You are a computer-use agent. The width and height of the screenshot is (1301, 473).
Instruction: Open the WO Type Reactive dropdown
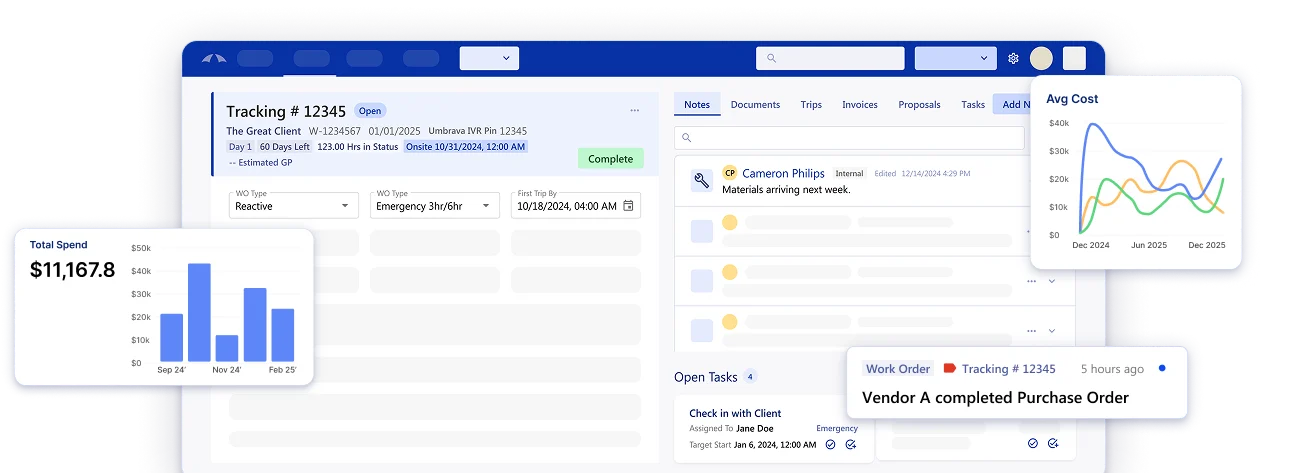[294, 205]
